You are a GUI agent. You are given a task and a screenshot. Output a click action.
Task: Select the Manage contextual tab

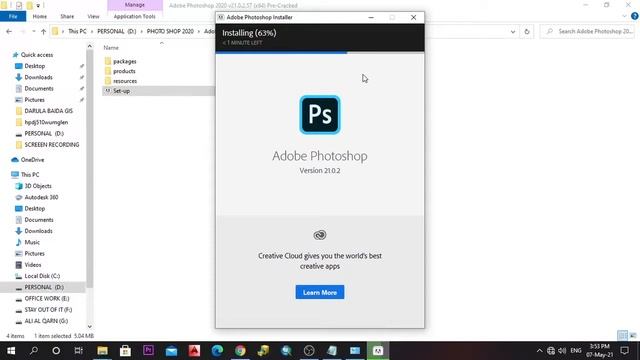(x=135, y=5)
